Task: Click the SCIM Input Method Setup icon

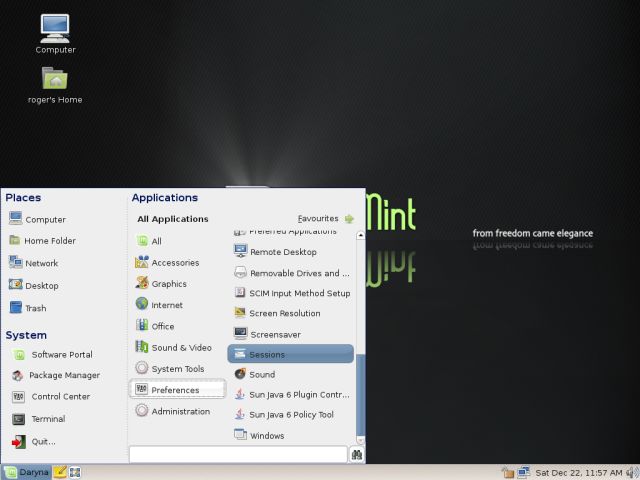Action: [240, 292]
